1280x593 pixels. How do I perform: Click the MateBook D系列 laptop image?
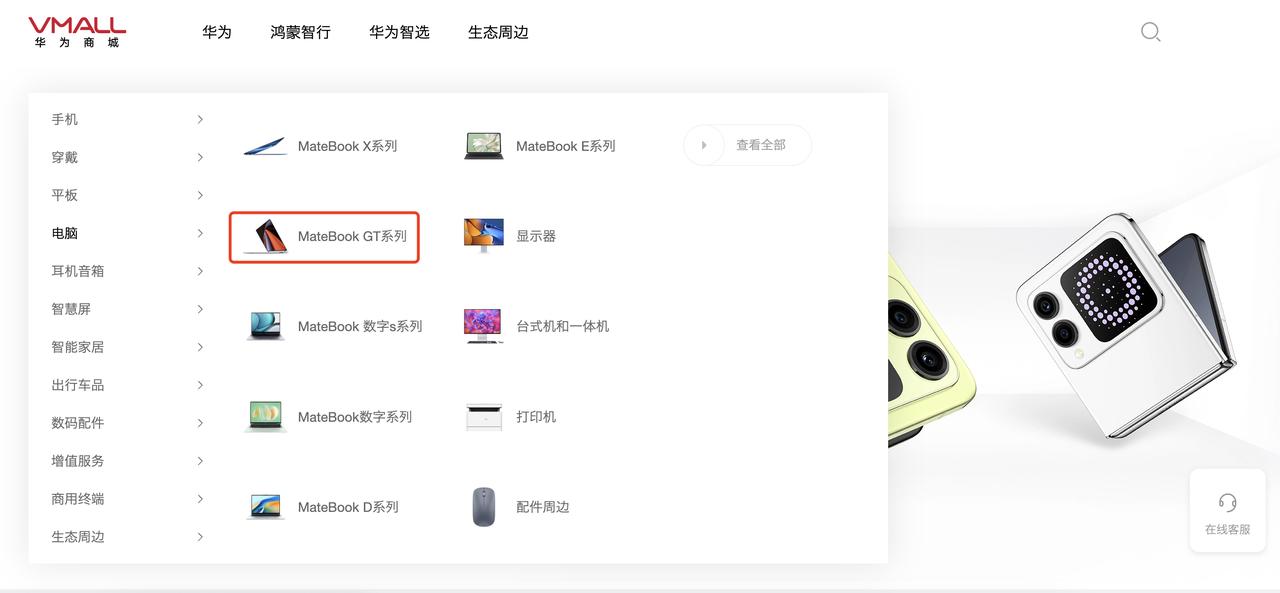[265, 507]
